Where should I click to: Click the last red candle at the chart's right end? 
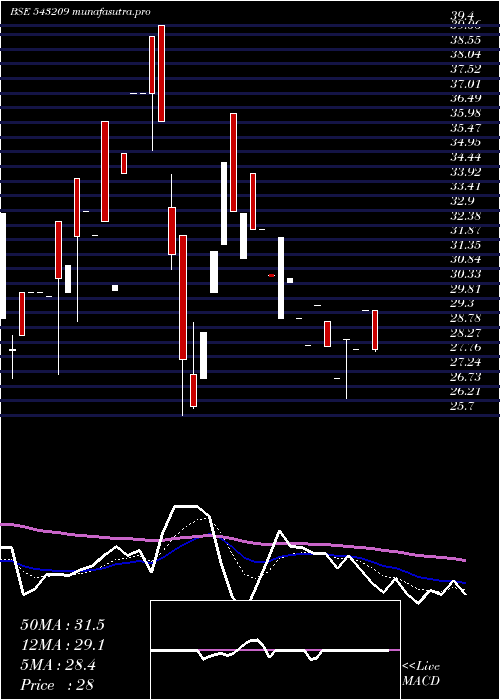[x=375, y=330]
